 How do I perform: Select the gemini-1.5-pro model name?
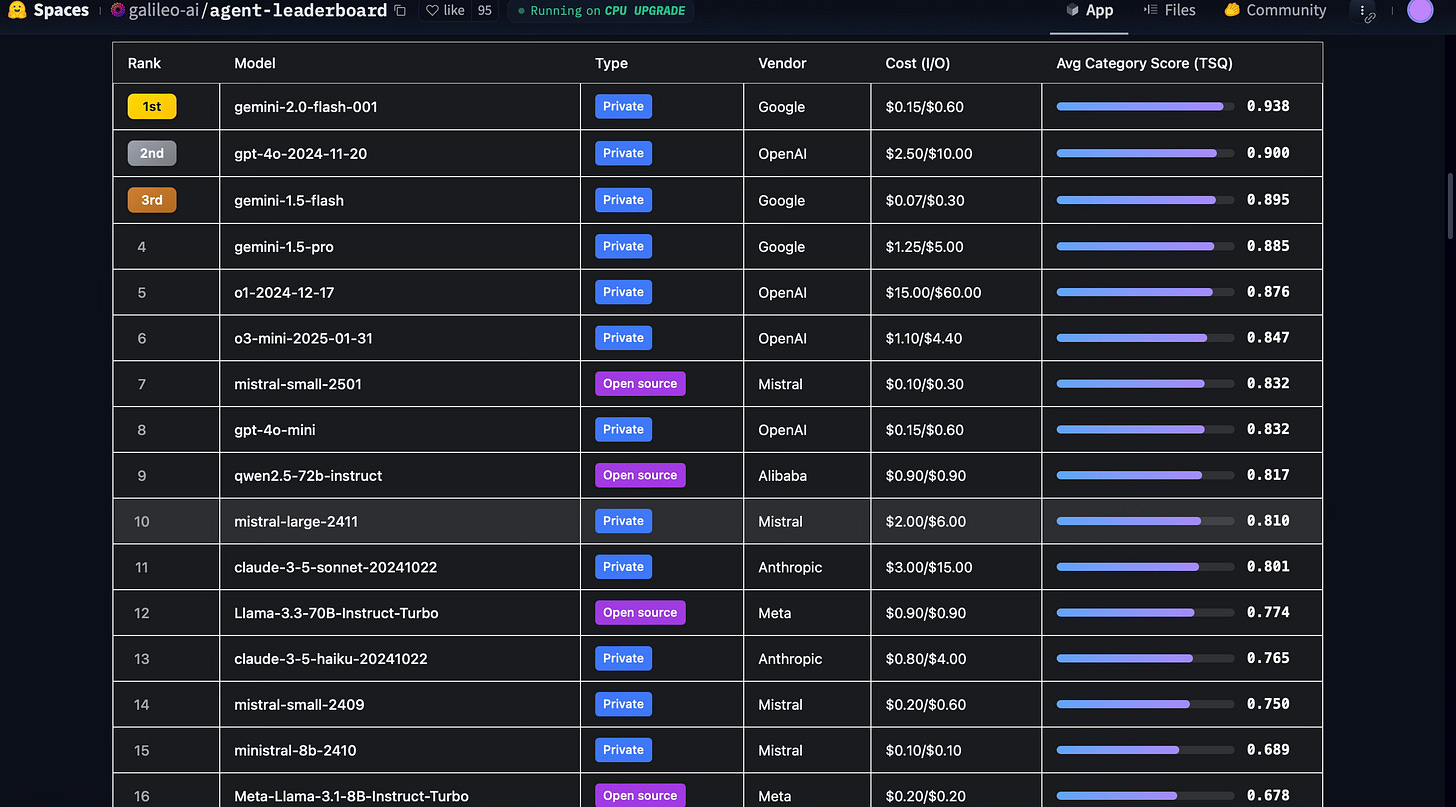[284, 247]
